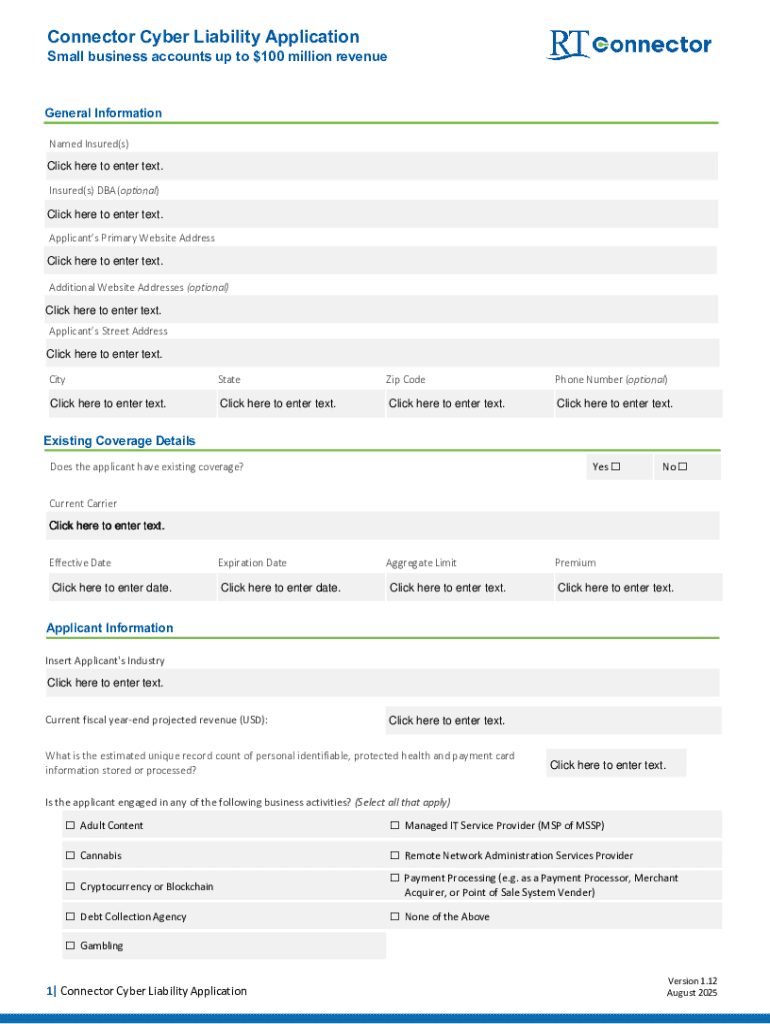Tick the Gambling checkbox
This screenshot has height=1024, width=770.
point(71,946)
